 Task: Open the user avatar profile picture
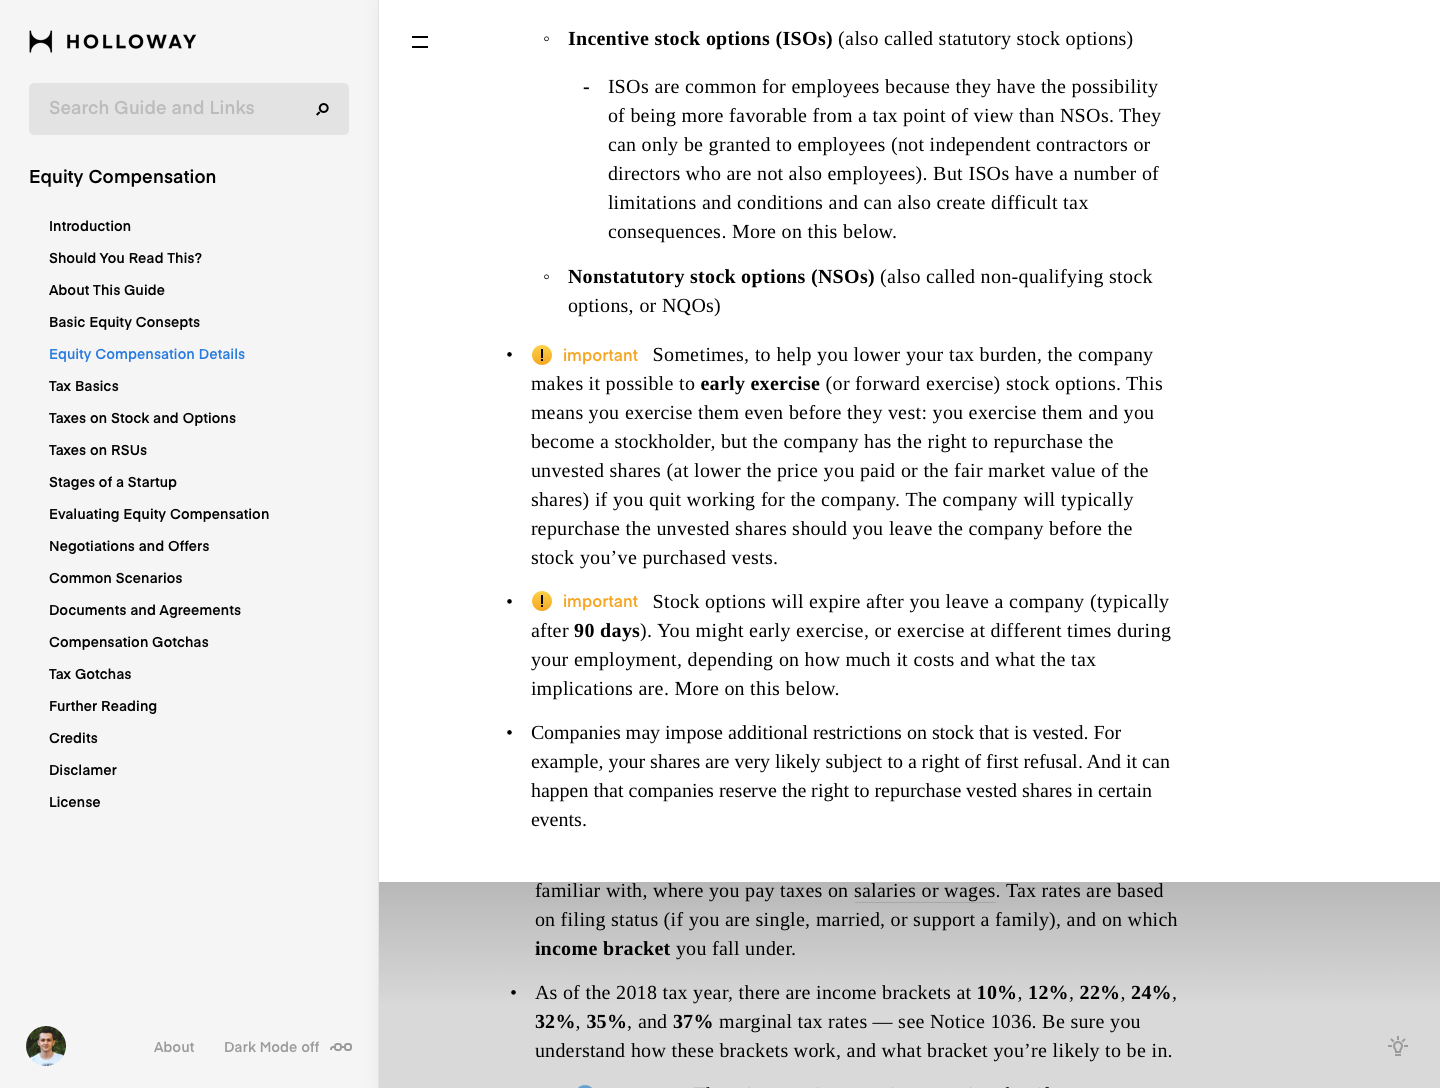click(x=46, y=1046)
